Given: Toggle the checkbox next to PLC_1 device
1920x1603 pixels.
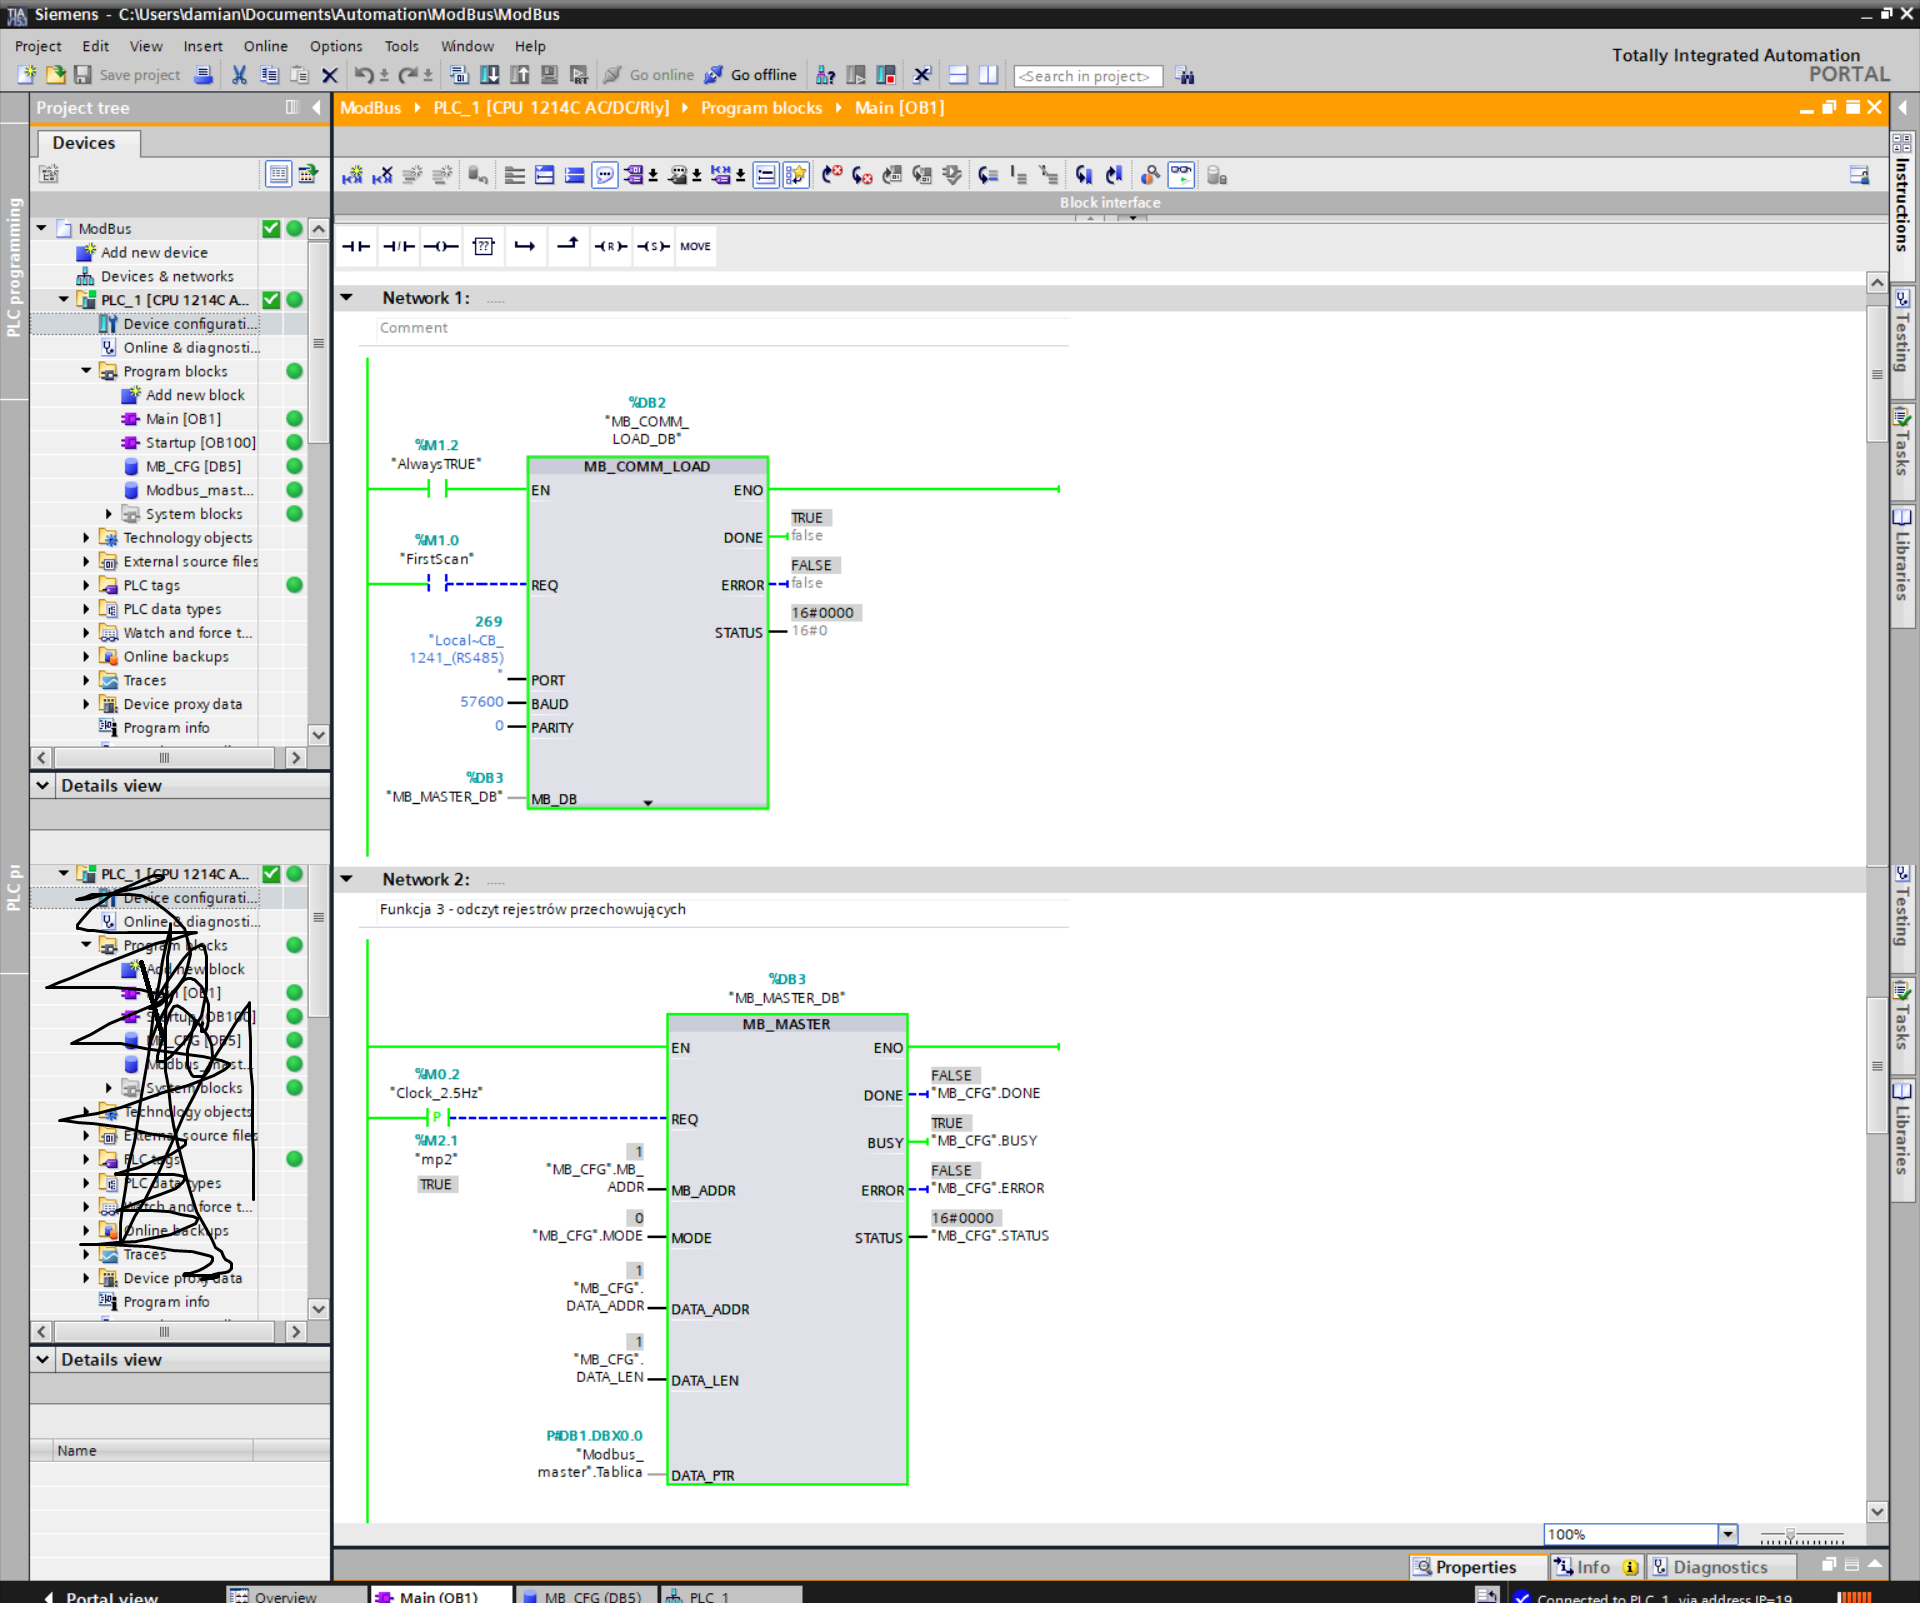Looking at the screenshot, I should tap(270, 299).
